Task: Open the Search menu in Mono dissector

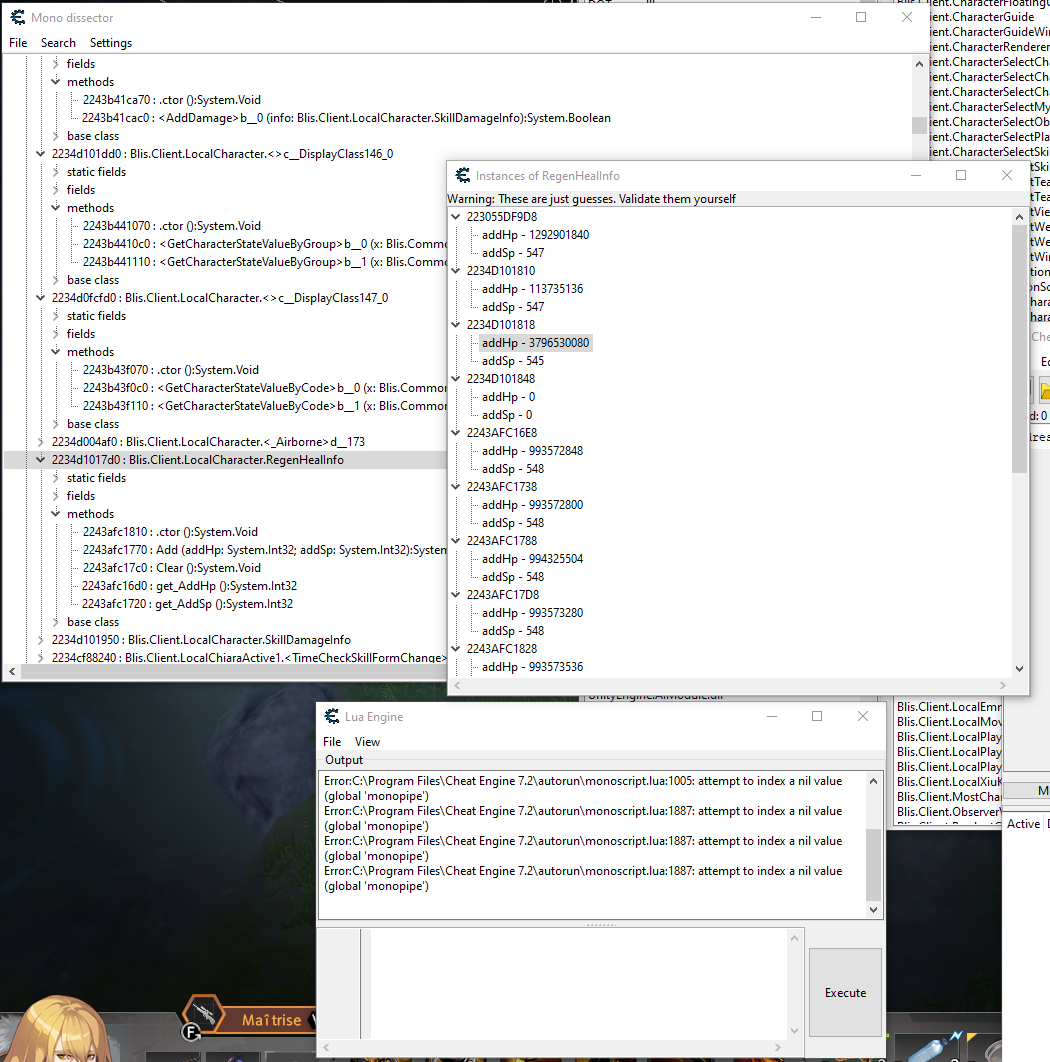Action: [58, 43]
